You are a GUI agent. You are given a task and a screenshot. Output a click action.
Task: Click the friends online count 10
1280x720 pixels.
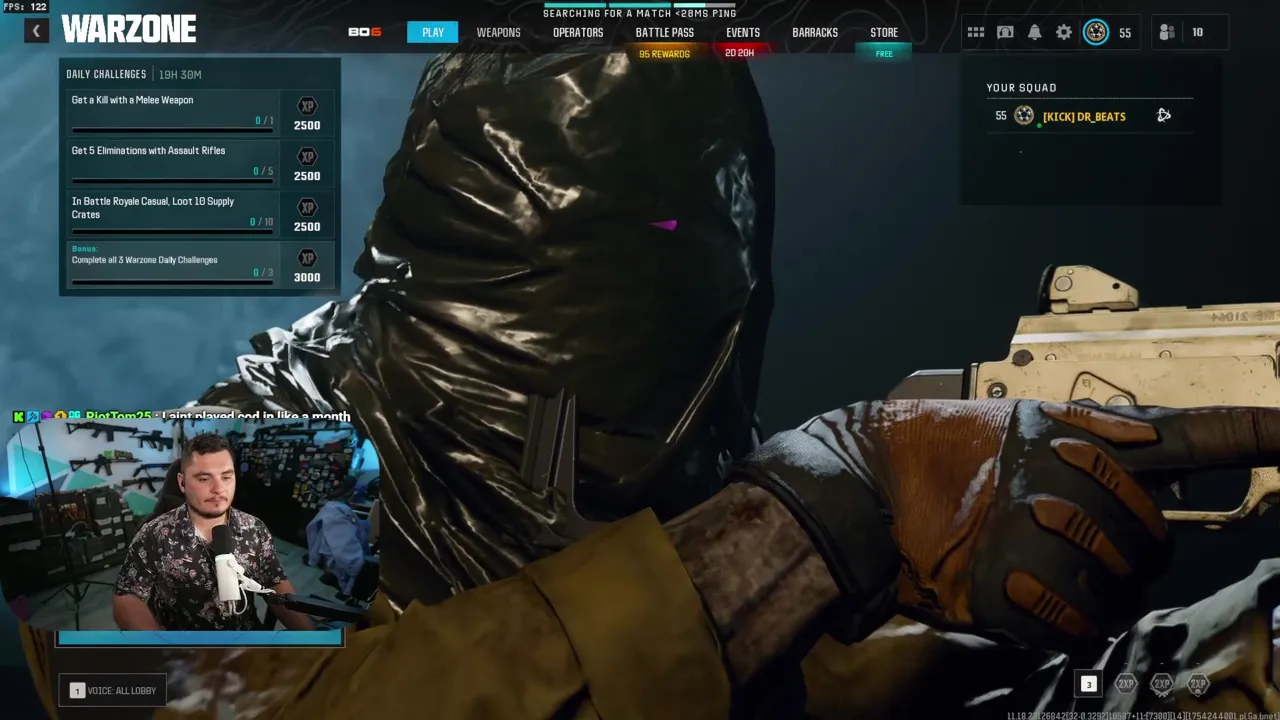tap(1197, 32)
